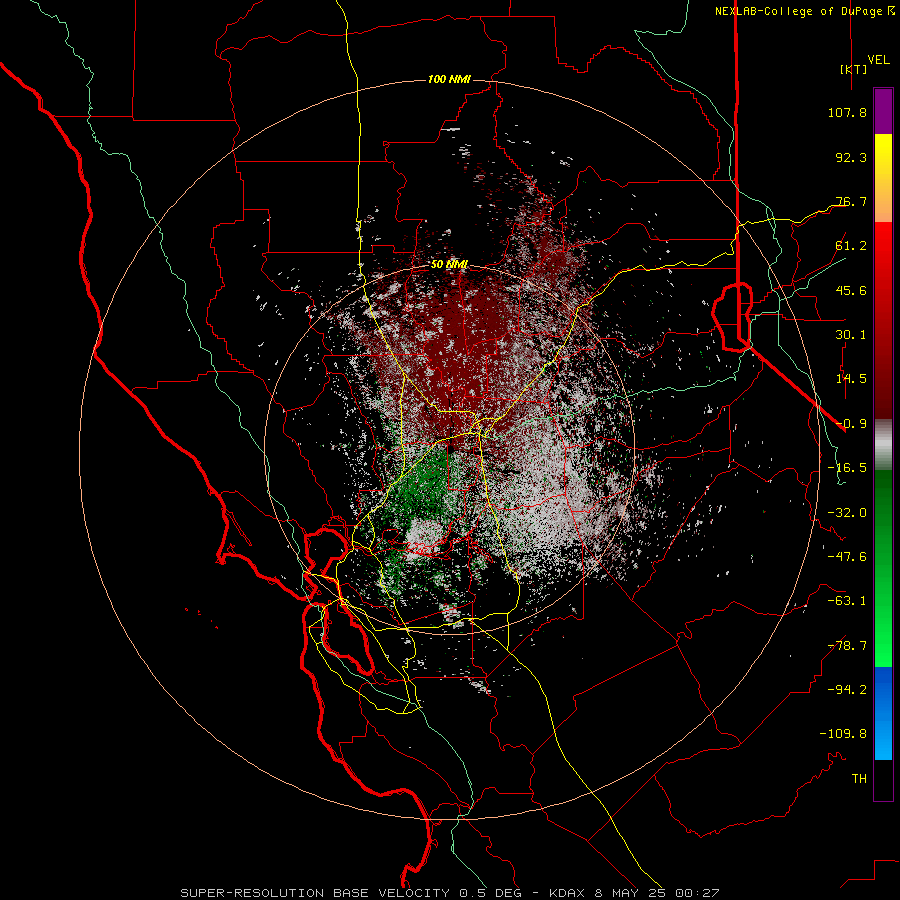Click the -0.9 value on velocity scale

point(851,424)
